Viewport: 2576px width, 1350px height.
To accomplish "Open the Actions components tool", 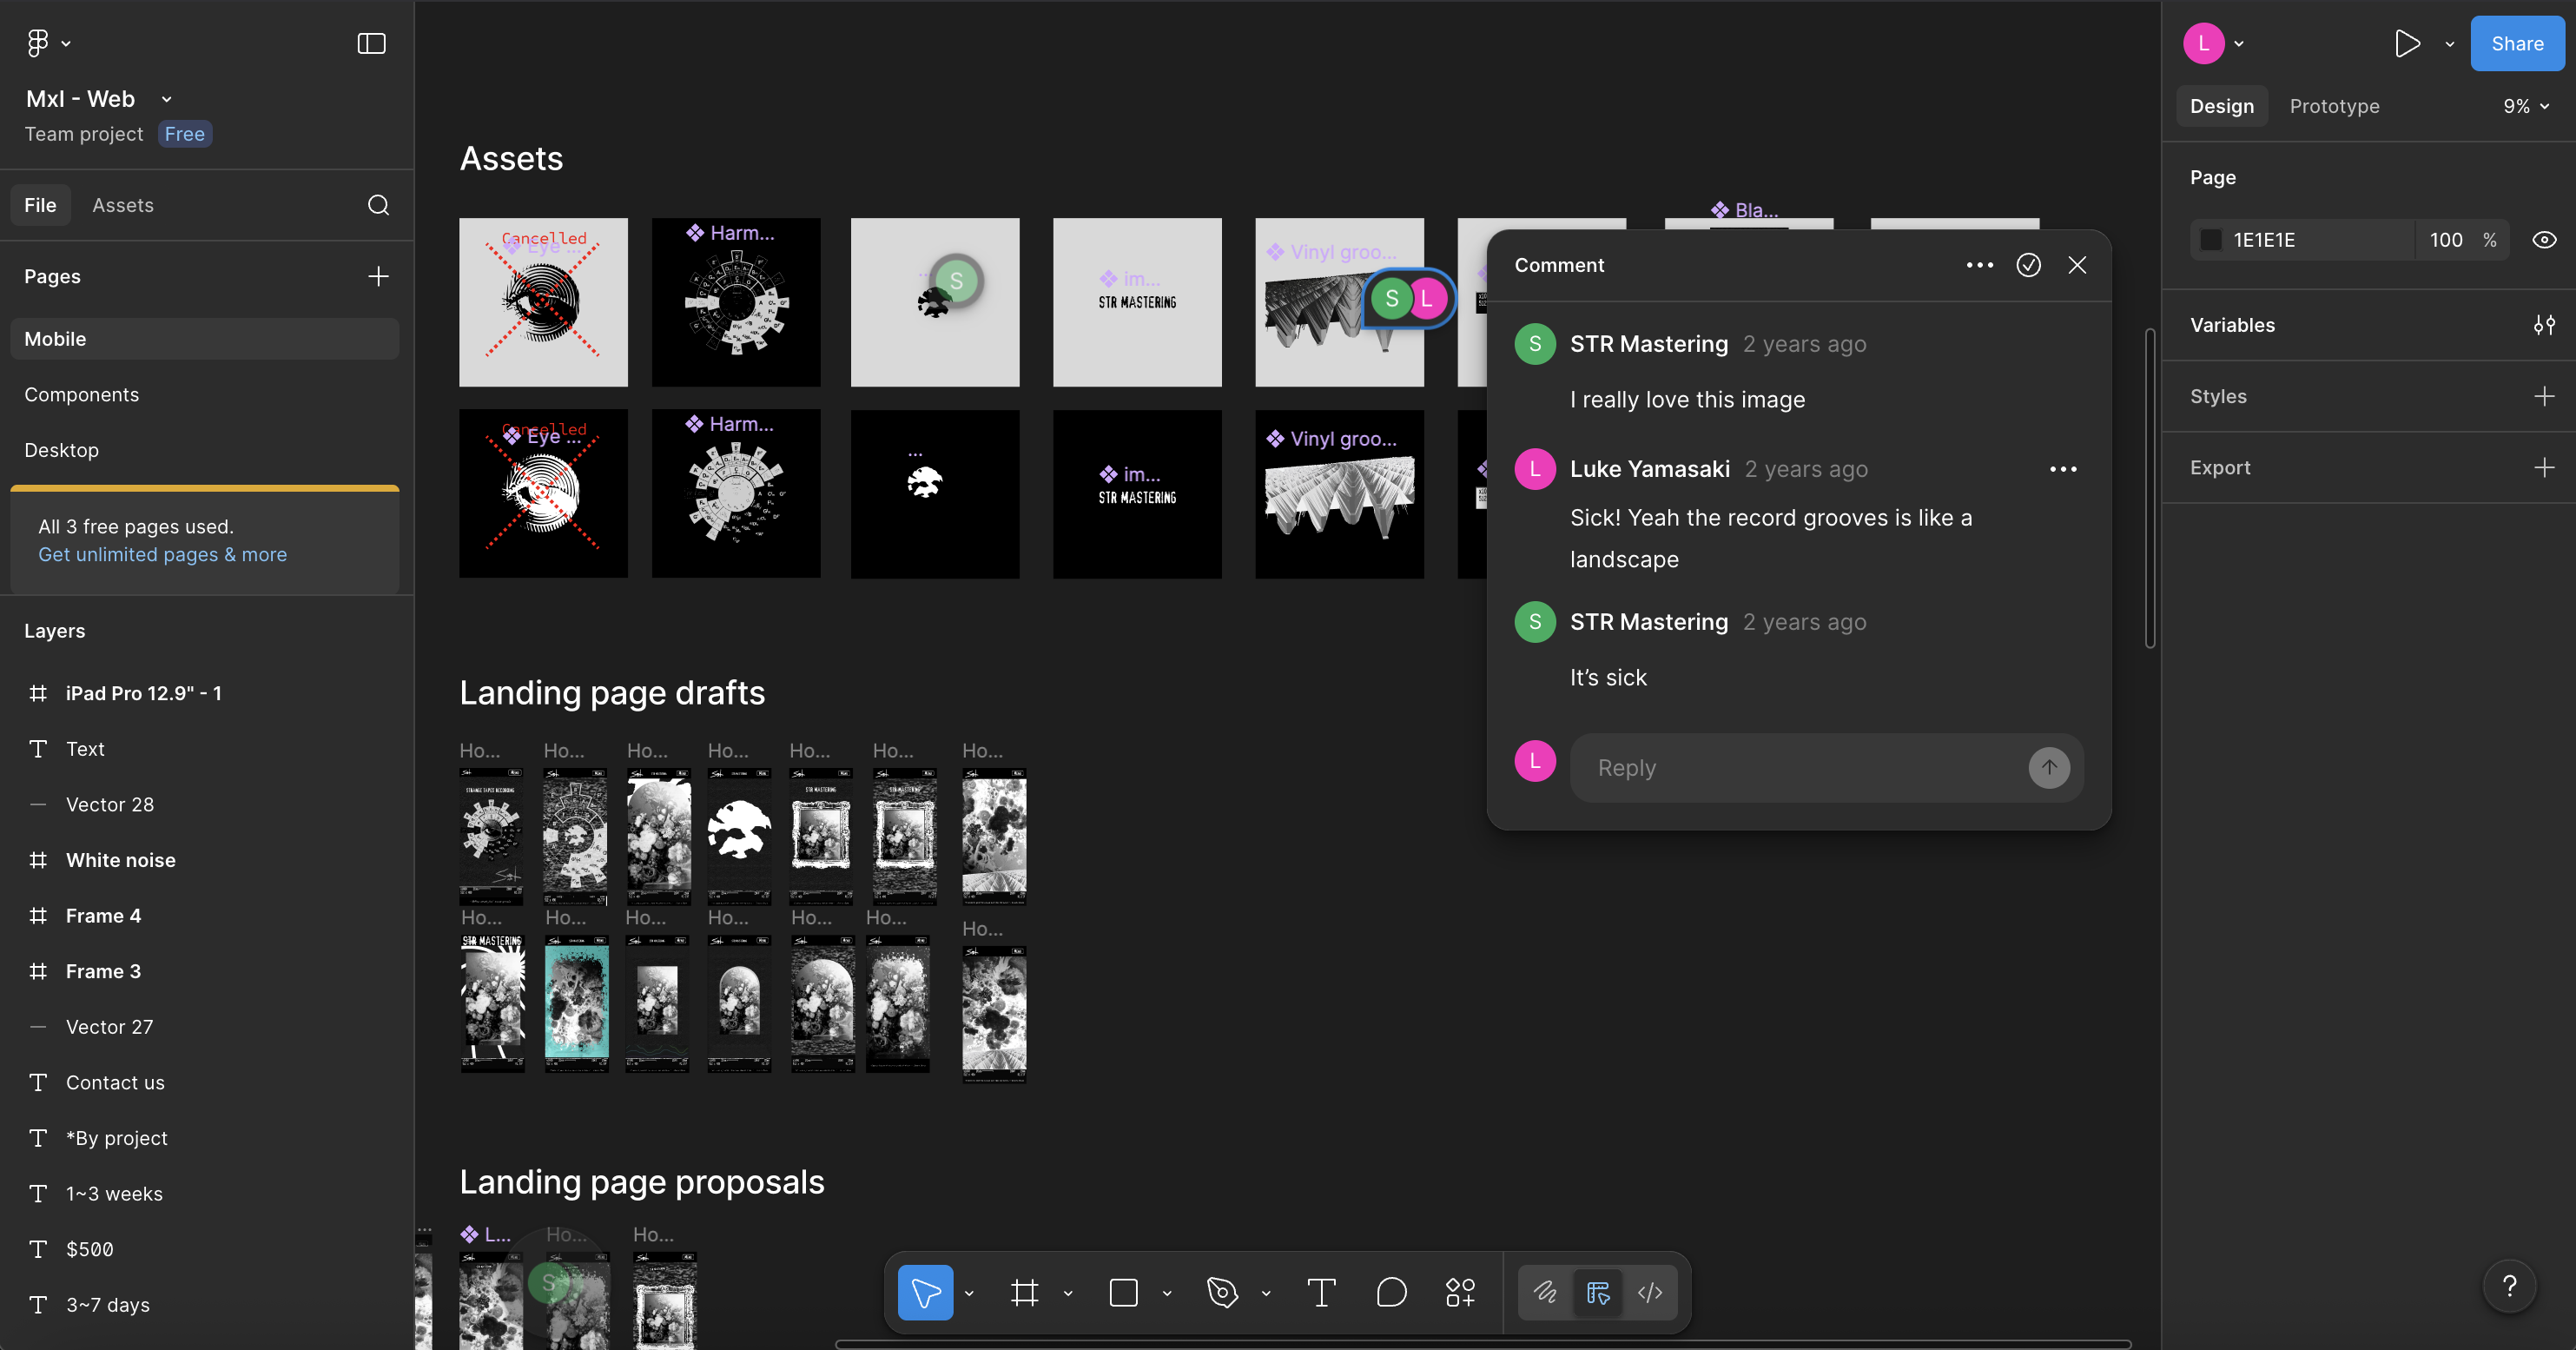I will 1460,1293.
